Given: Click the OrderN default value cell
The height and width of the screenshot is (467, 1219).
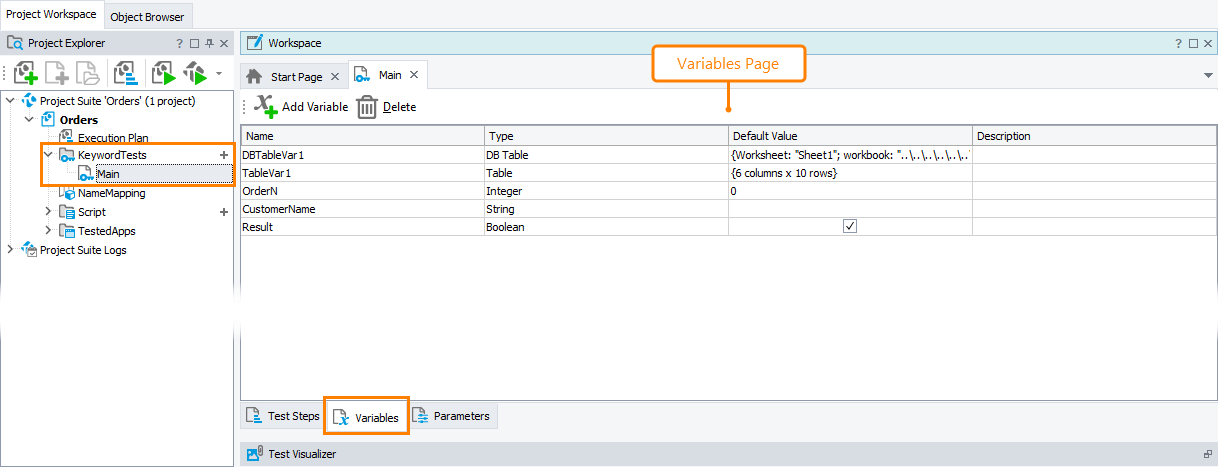Looking at the screenshot, I should click(x=849, y=191).
